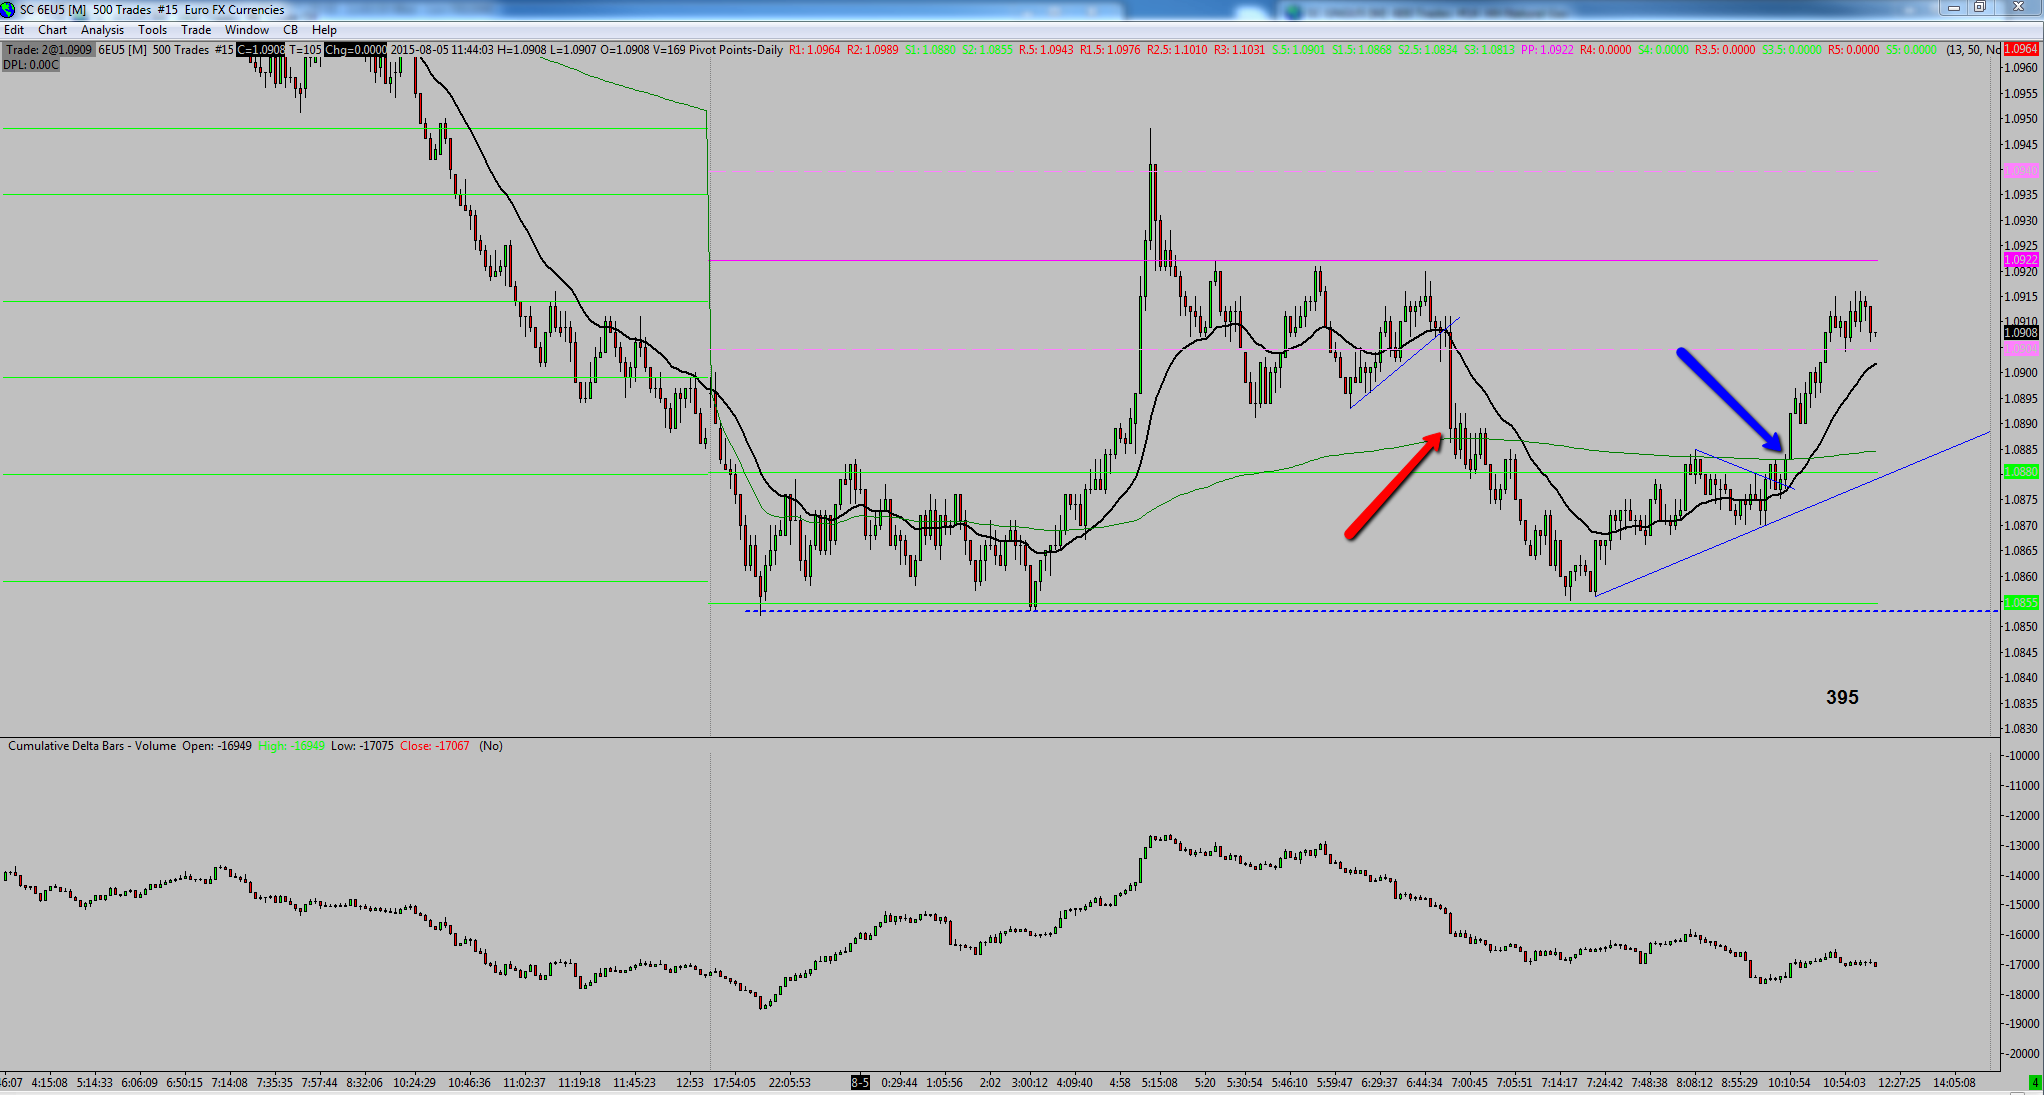Click the 4:15:08 time axis label
This screenshot has height=1095, width=2044.
(x=49, y=1082)
